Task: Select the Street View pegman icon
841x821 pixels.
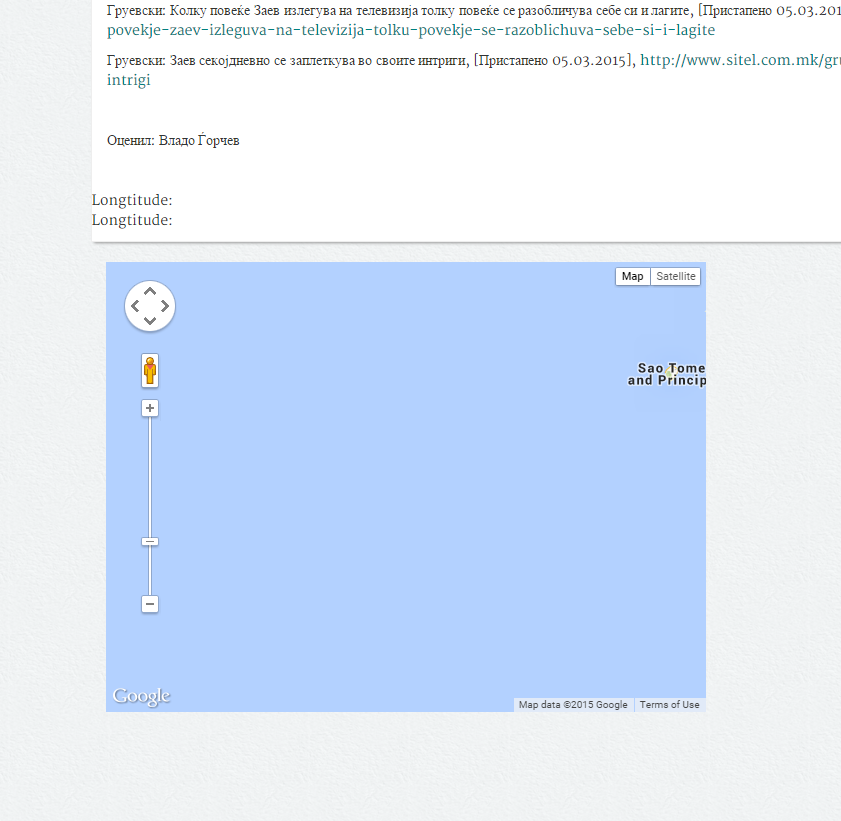Action: click(x=150, y=371)
